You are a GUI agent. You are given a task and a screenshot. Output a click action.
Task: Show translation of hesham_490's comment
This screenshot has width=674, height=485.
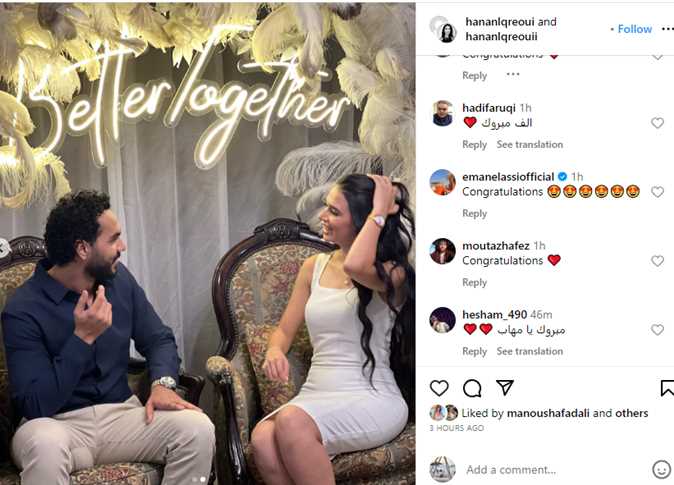click(530, 351)
